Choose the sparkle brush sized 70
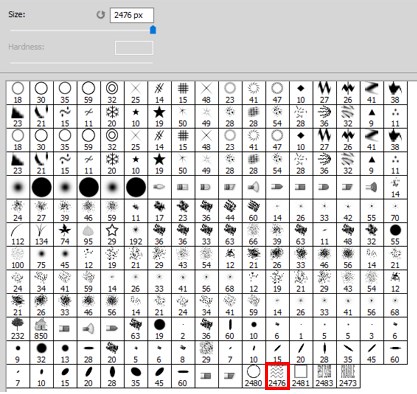This screenshot has width=417, height=394. pos(395,211)
